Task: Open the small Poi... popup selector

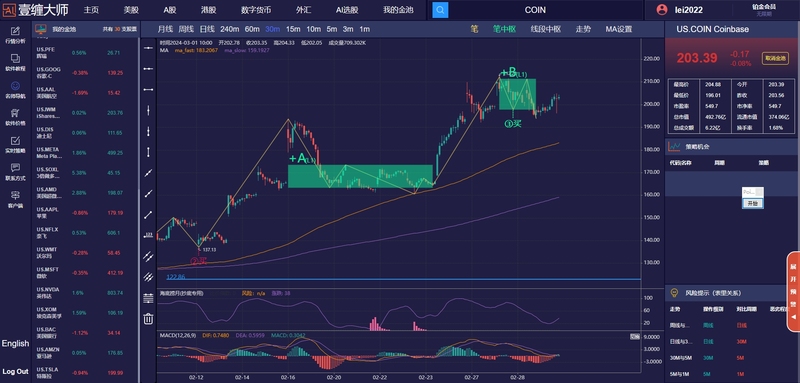Action: [753, 192]
